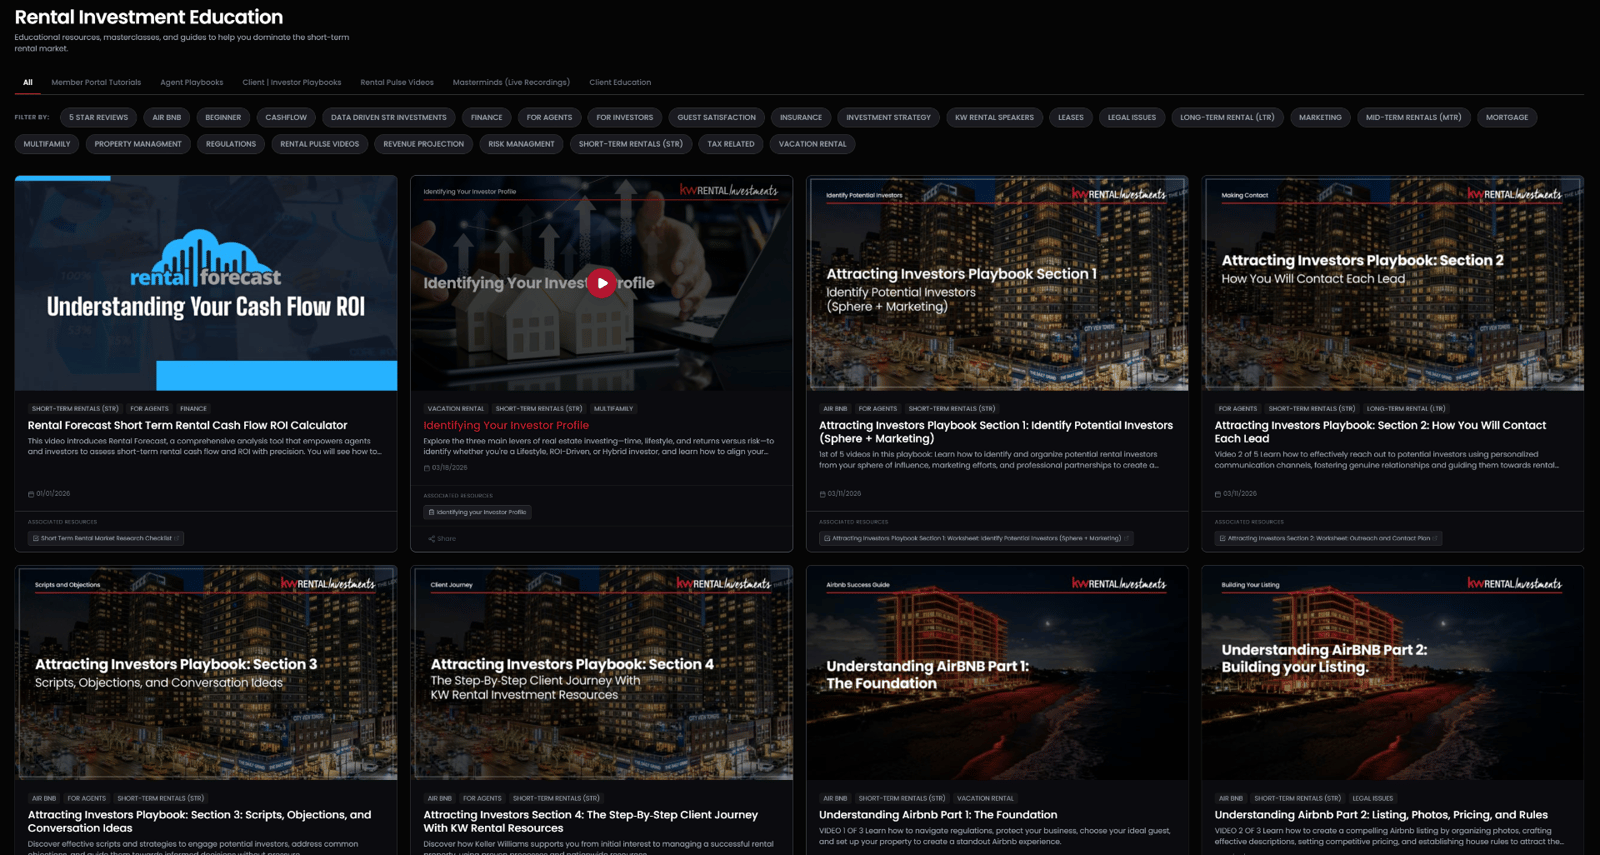This screenshot has width=1600, height=855.
Task: Open the Understanding Airbnb Part 1: The Foundation title
Action: [x=938, y=815]
